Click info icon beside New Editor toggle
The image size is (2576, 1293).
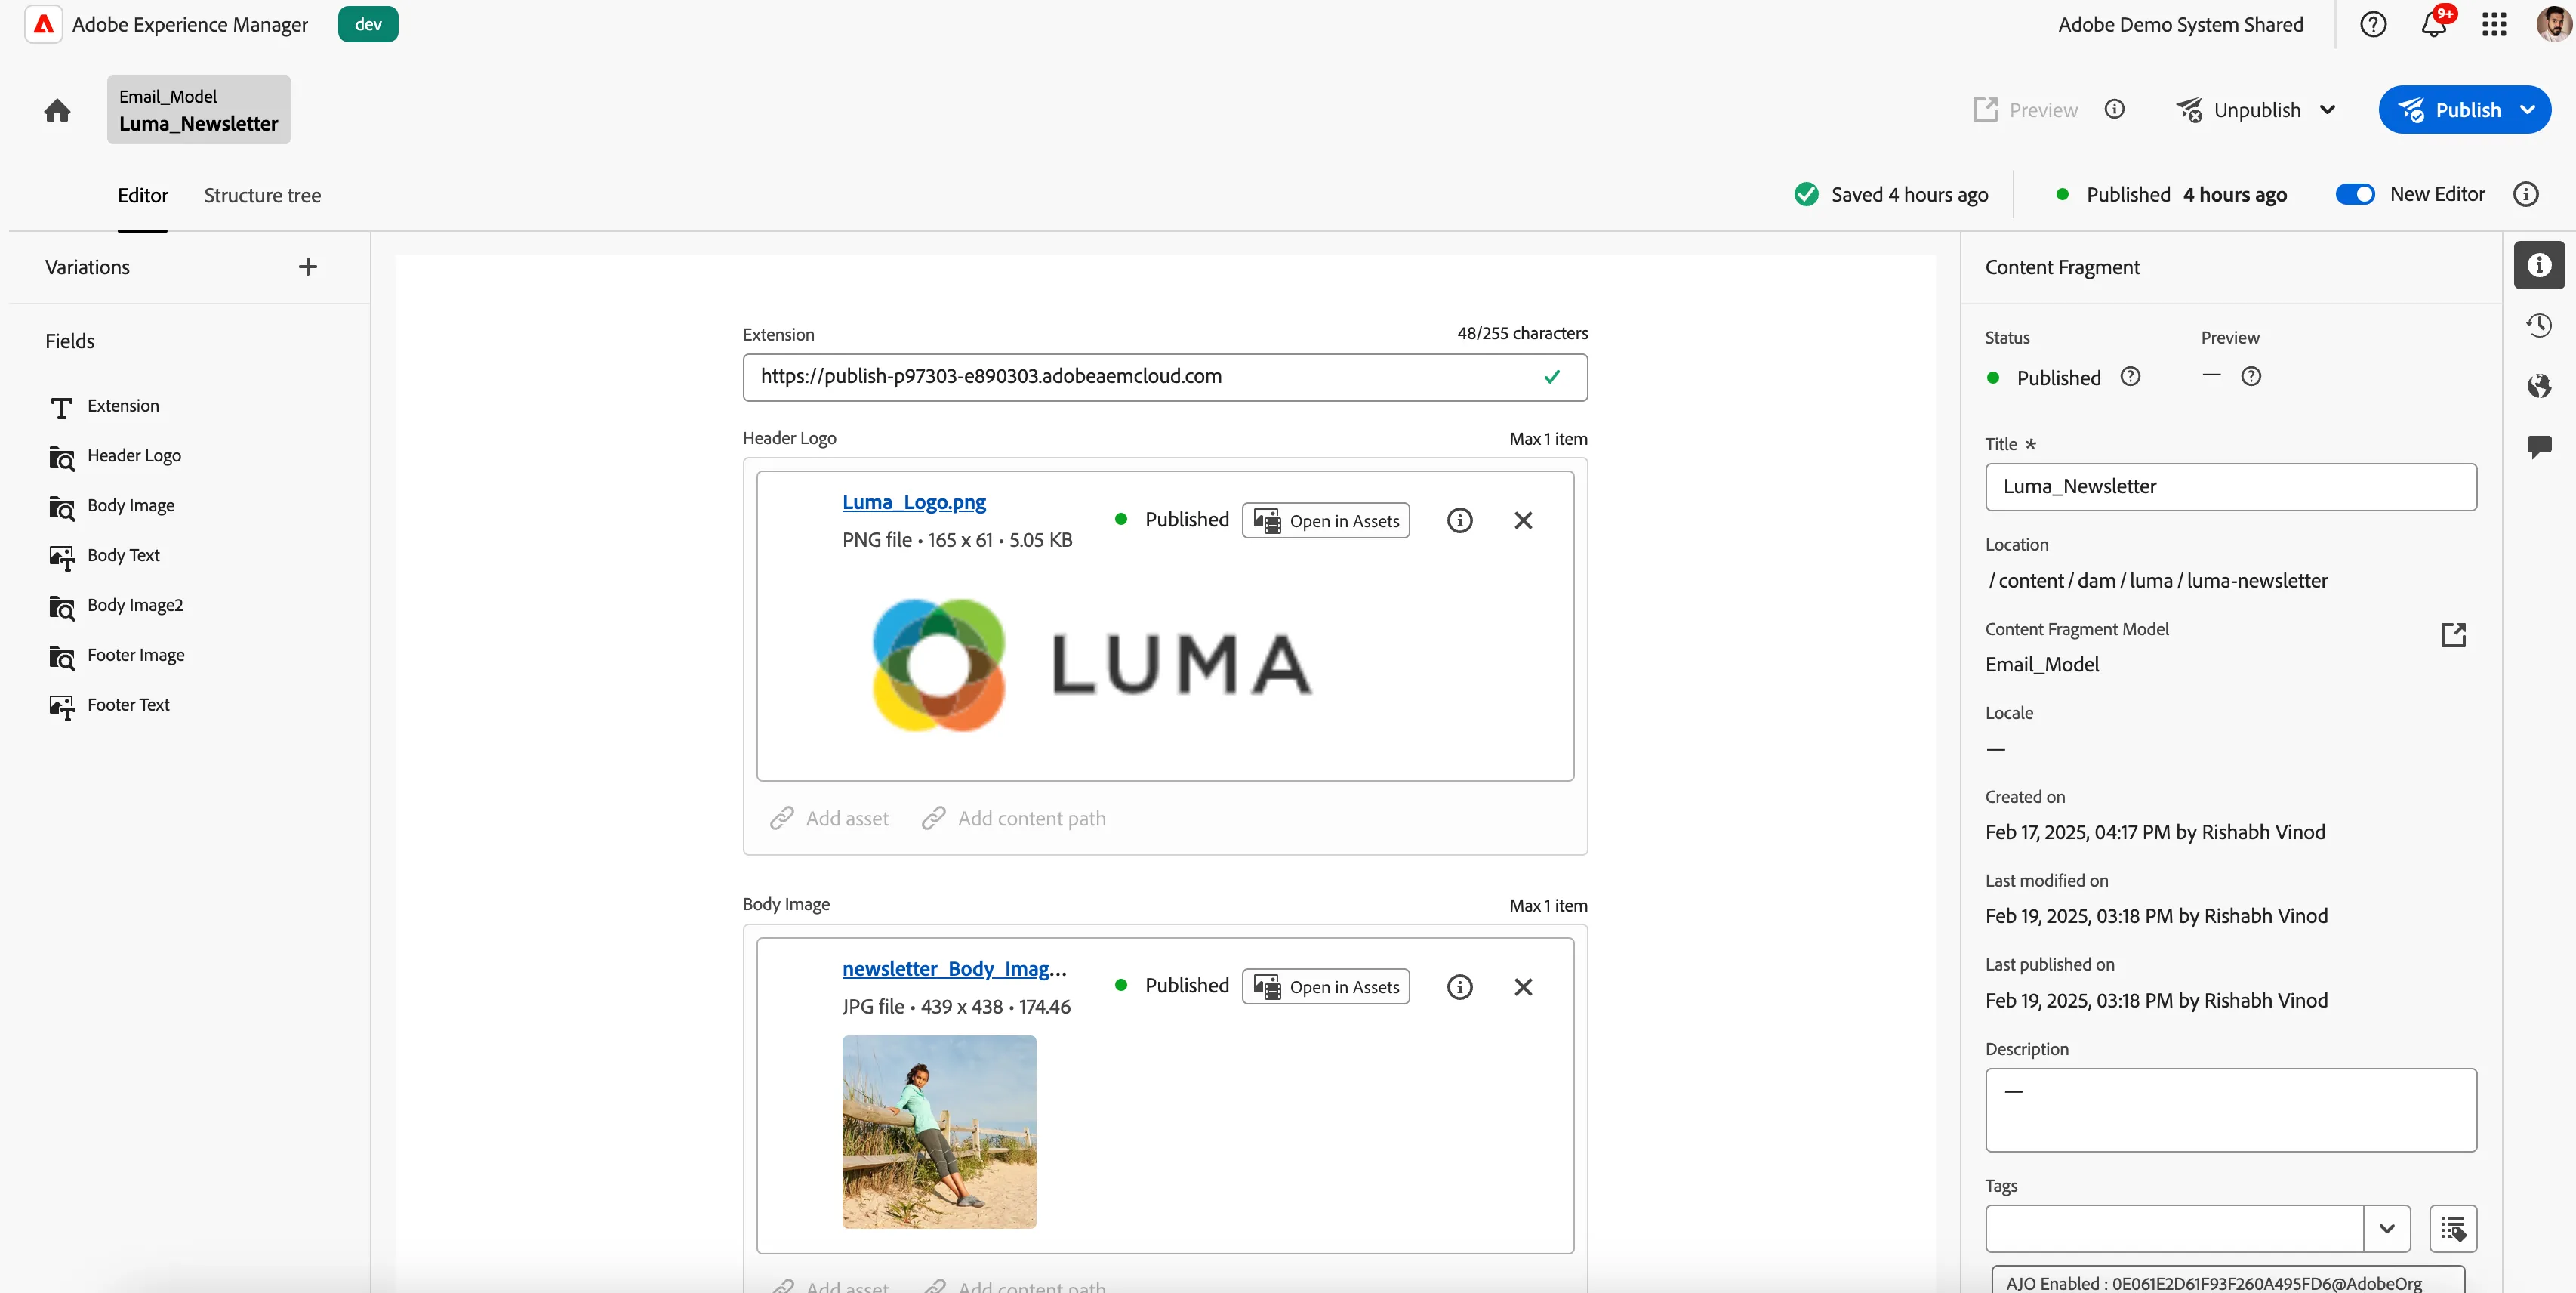pos(2526,194)
